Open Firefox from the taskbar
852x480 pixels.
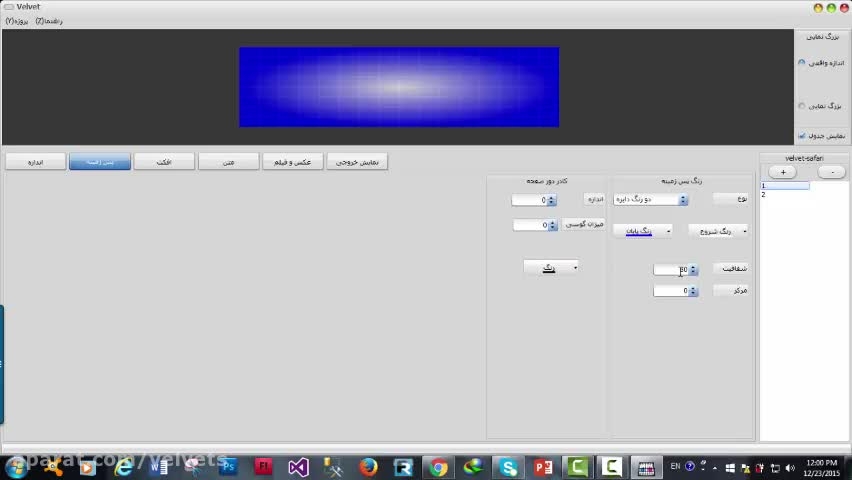[x=368, y=467]
